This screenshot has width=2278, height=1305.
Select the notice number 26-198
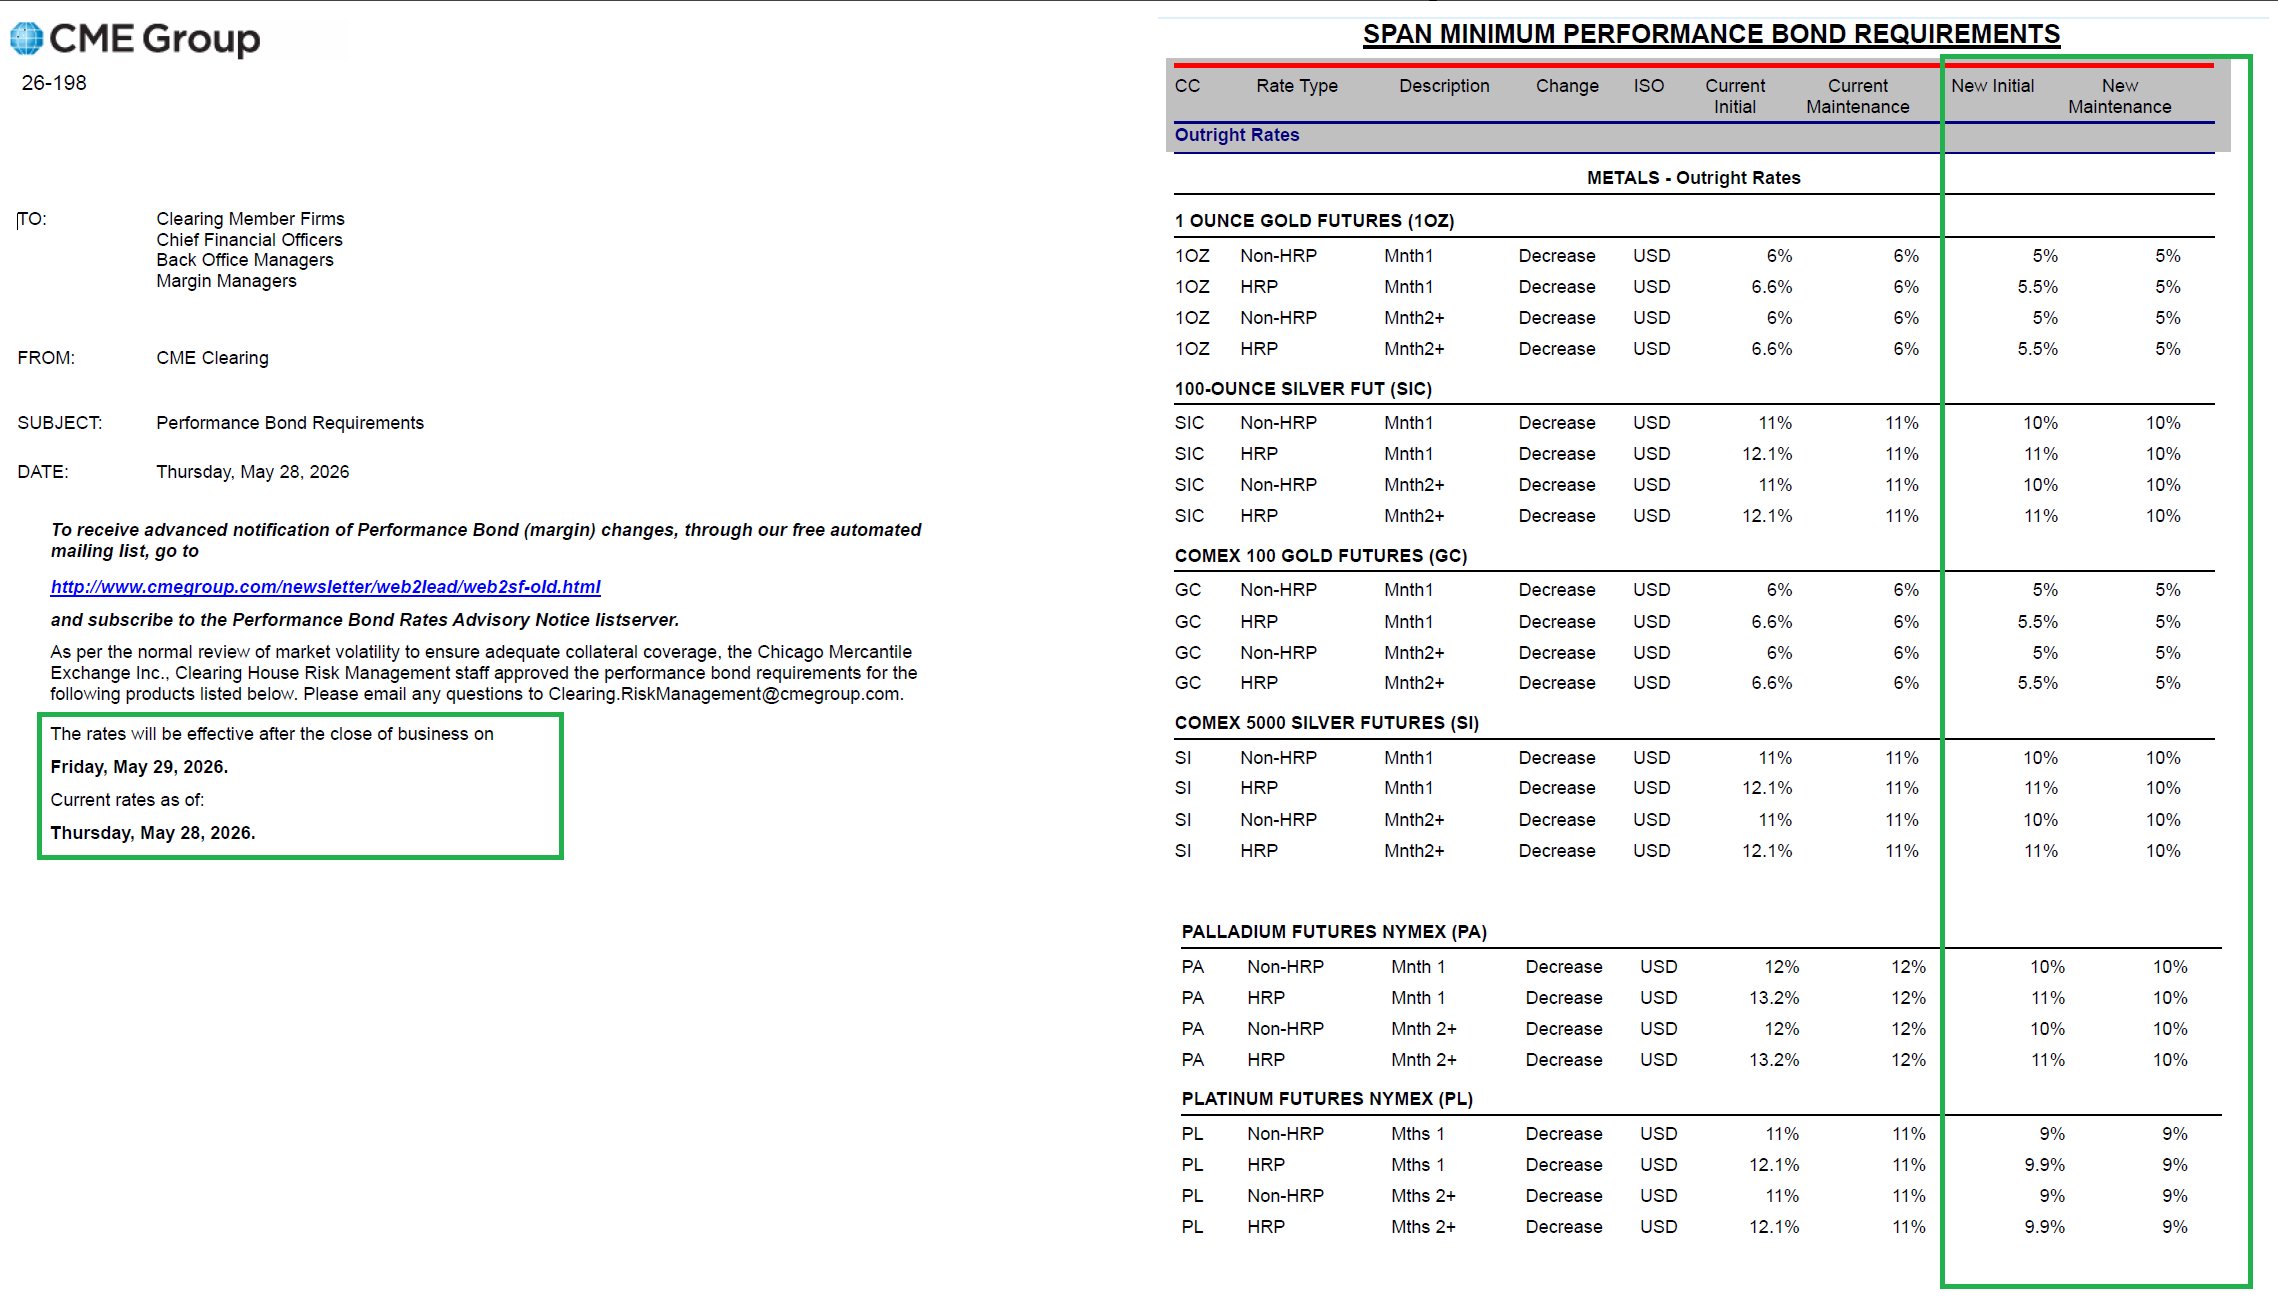pyautogui.click(x=54, y=83)
